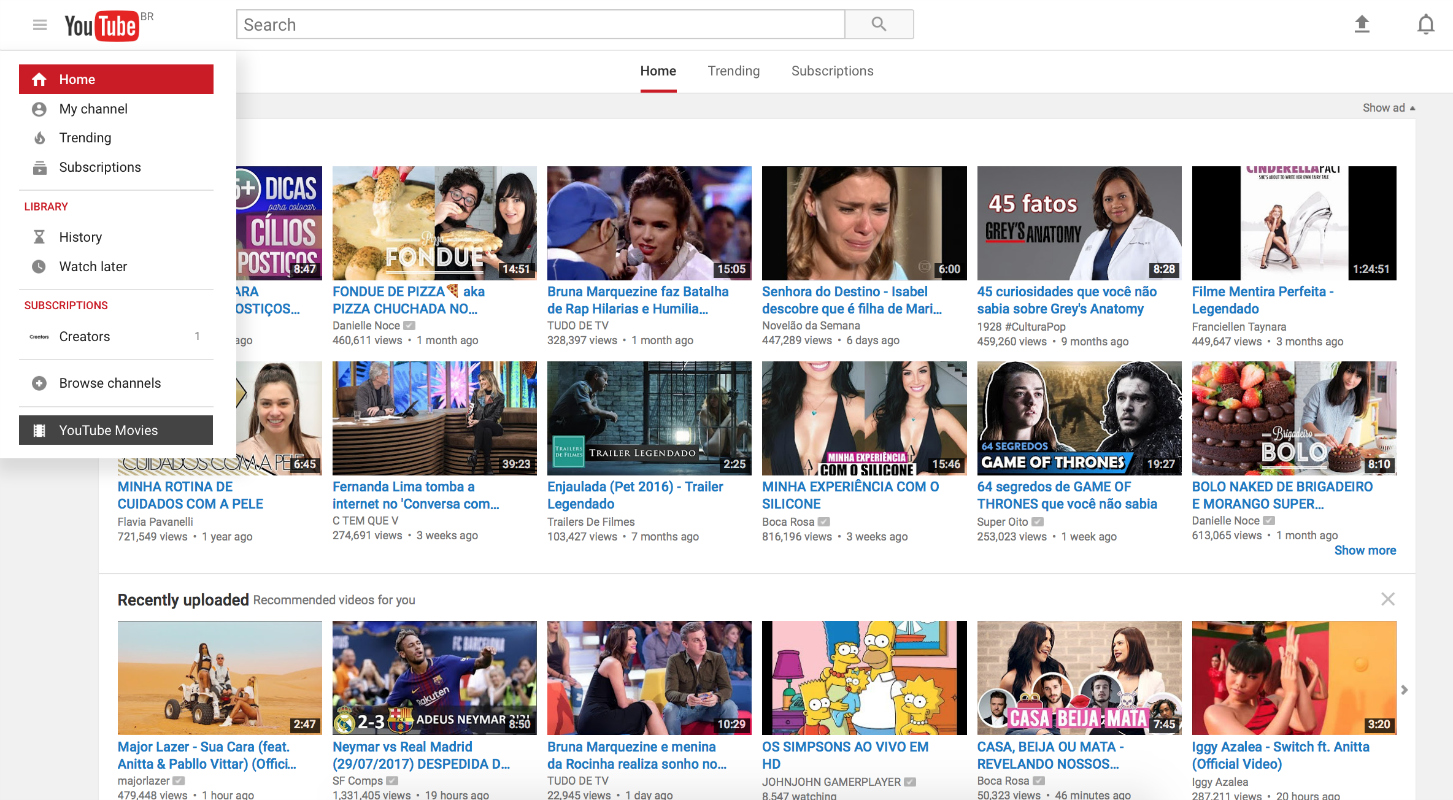1453x800 pixels.
Task: Open Enjaulada (Pet 2016) Trailer title
Action: coord(635,495)
